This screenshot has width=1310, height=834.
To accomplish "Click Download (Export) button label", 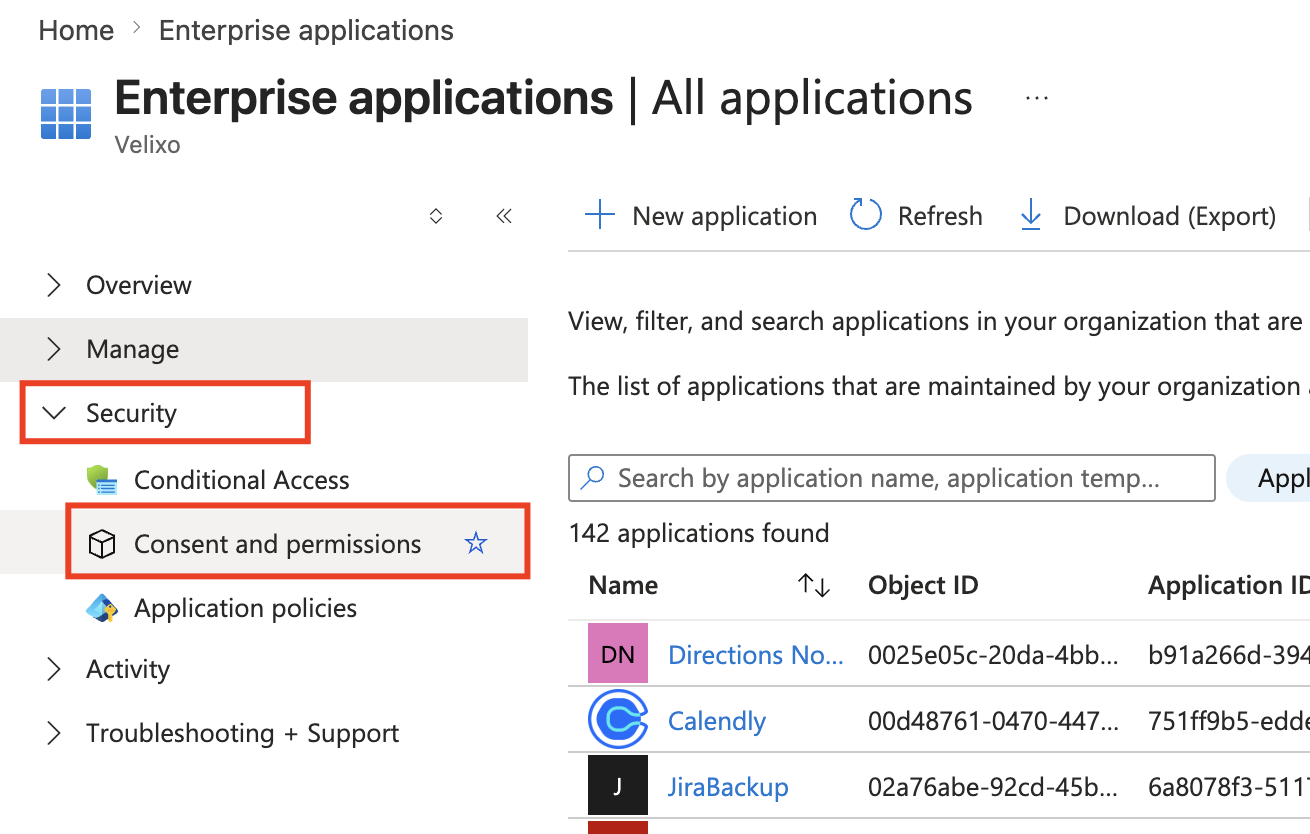I will click(1170, 216).
